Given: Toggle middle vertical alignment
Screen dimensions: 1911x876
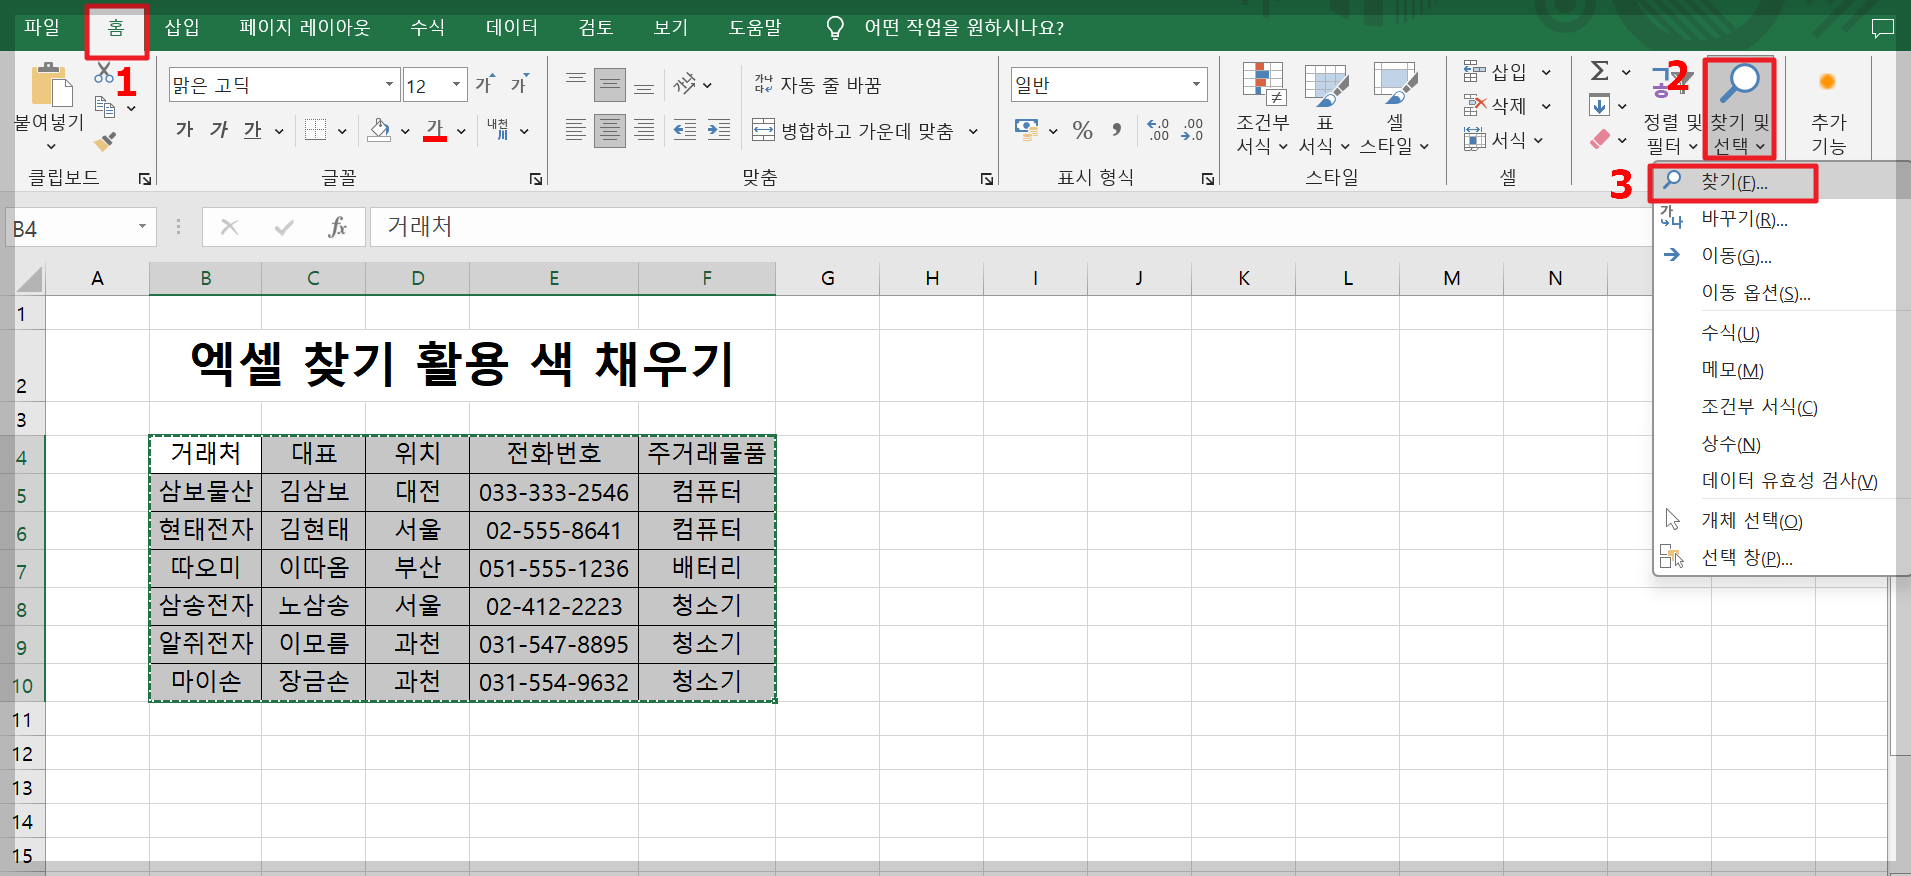Looking at the screenshot, I should (610, 85).
